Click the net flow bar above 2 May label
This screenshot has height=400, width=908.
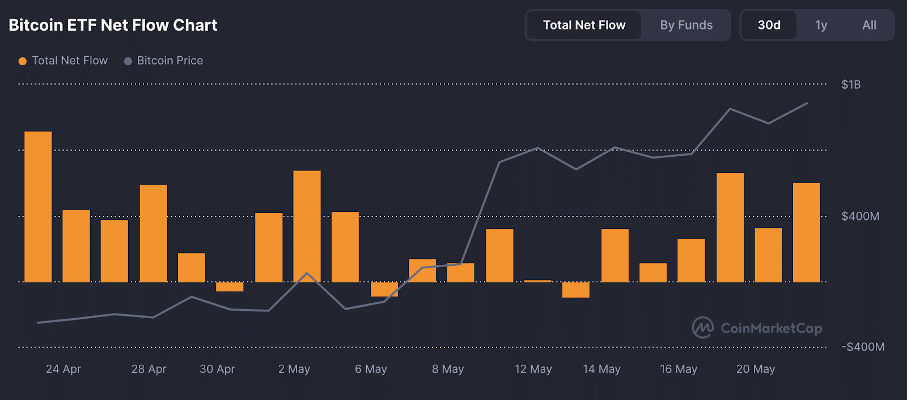pos(307,226)
